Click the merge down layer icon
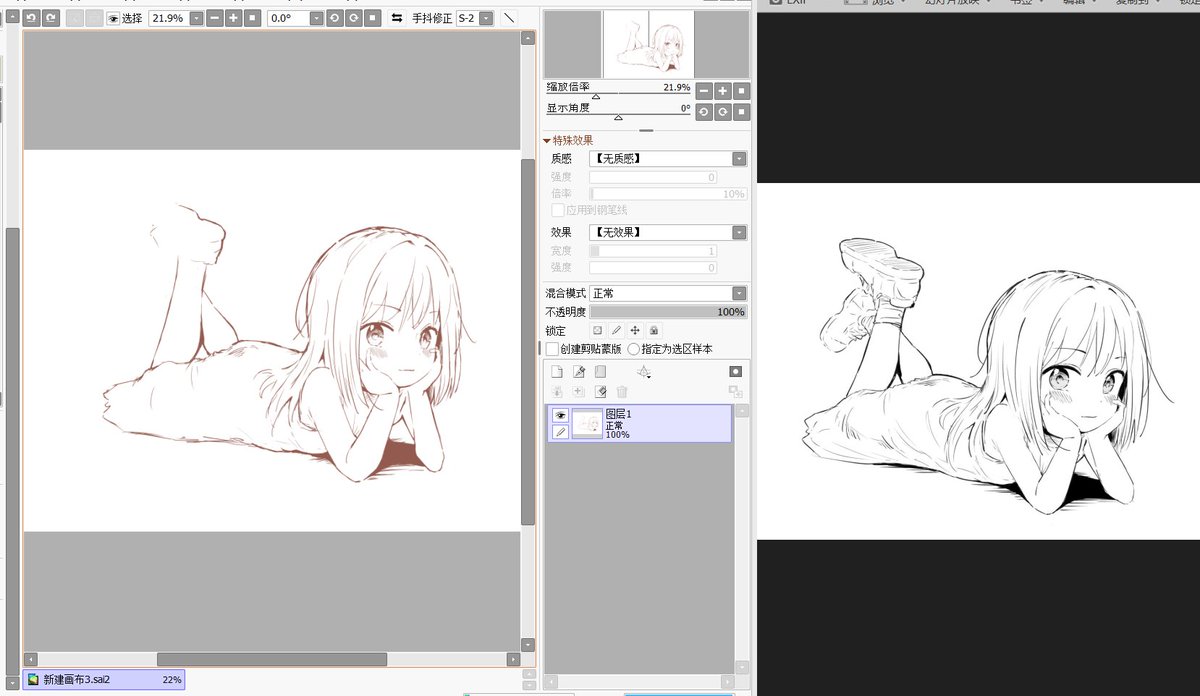1200x696 pixels. (x=579, y=392)
